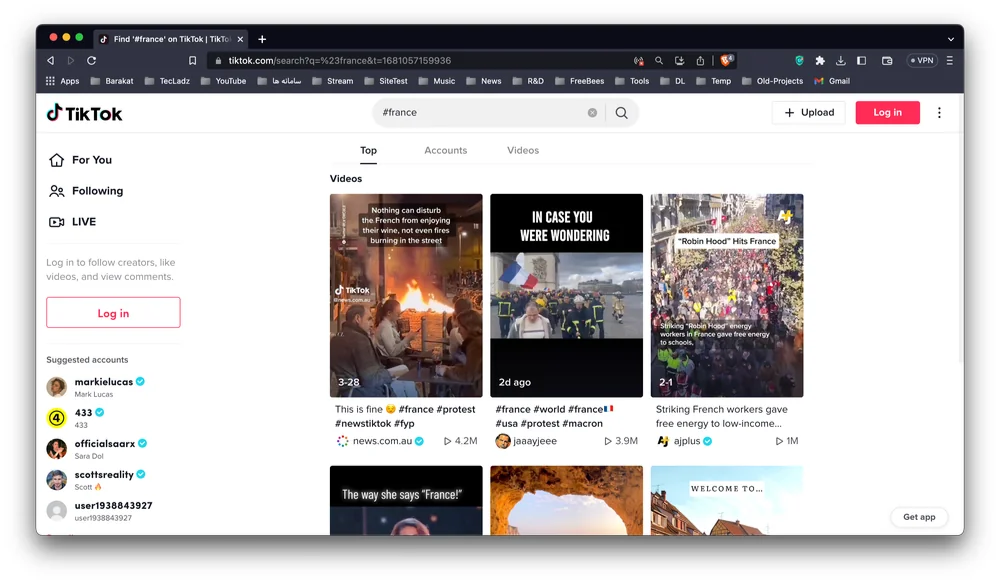Click the TikTok logo to go home

pos(84,113)
